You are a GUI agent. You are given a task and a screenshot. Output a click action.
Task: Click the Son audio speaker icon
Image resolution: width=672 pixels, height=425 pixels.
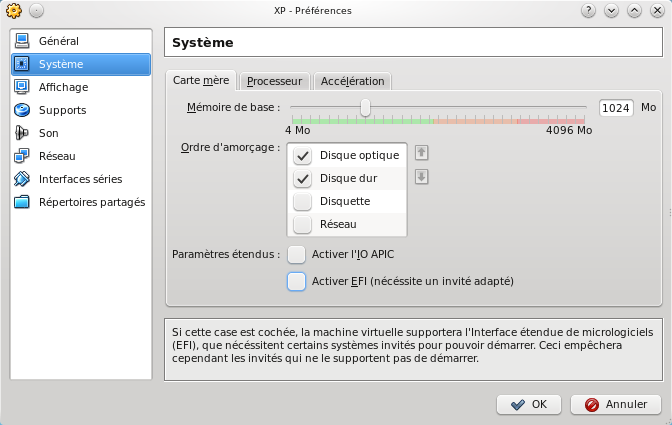pos(22,133)
